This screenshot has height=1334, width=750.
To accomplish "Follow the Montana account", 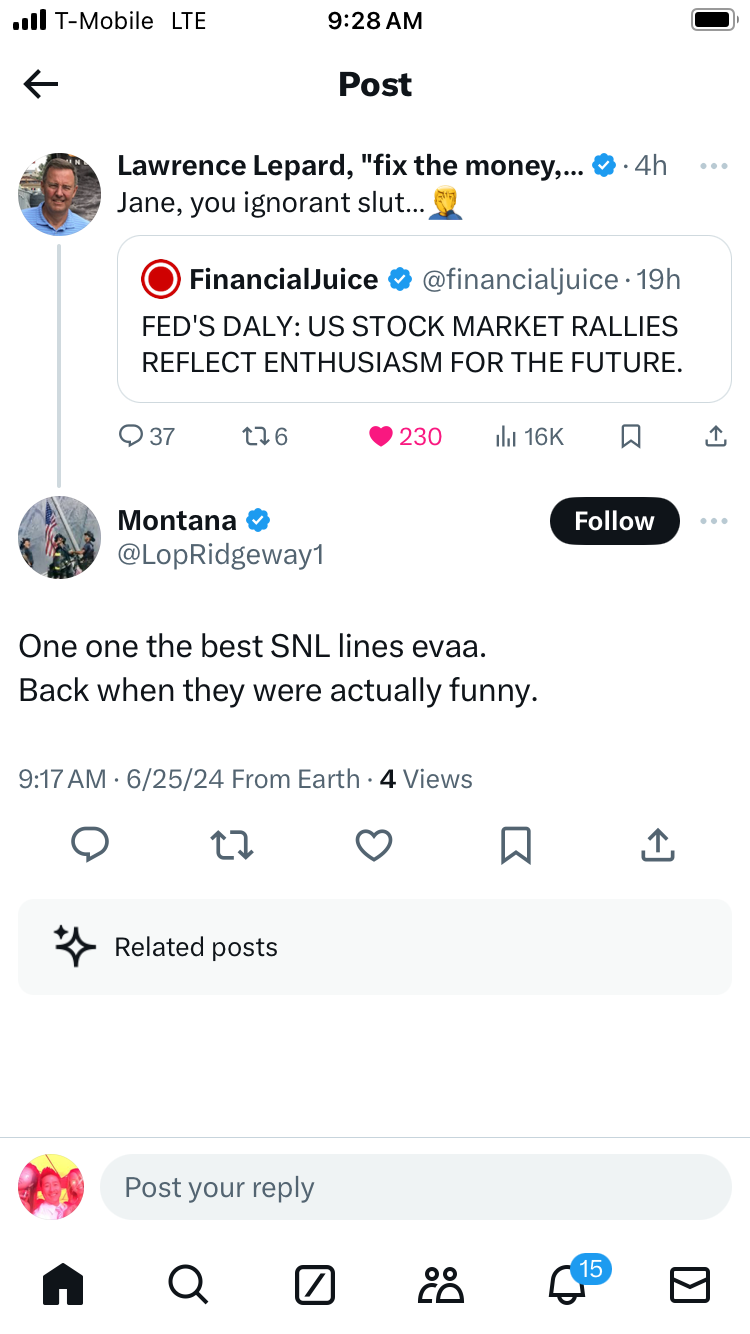I will (614, 521).
